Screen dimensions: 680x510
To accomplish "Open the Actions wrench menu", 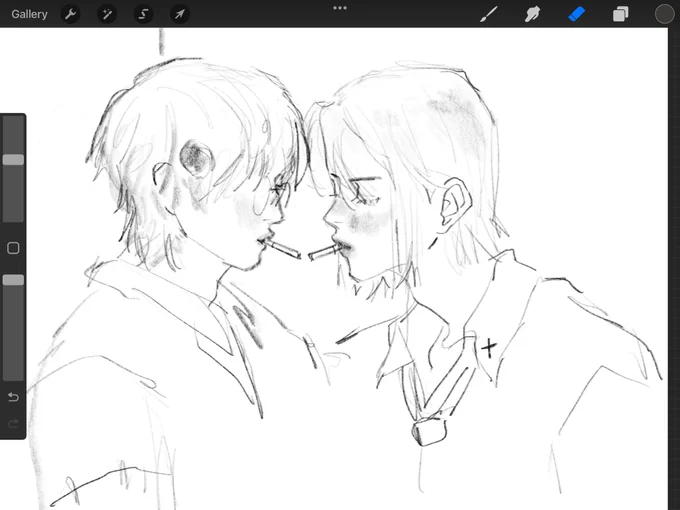I will click(x=70, y=14).
